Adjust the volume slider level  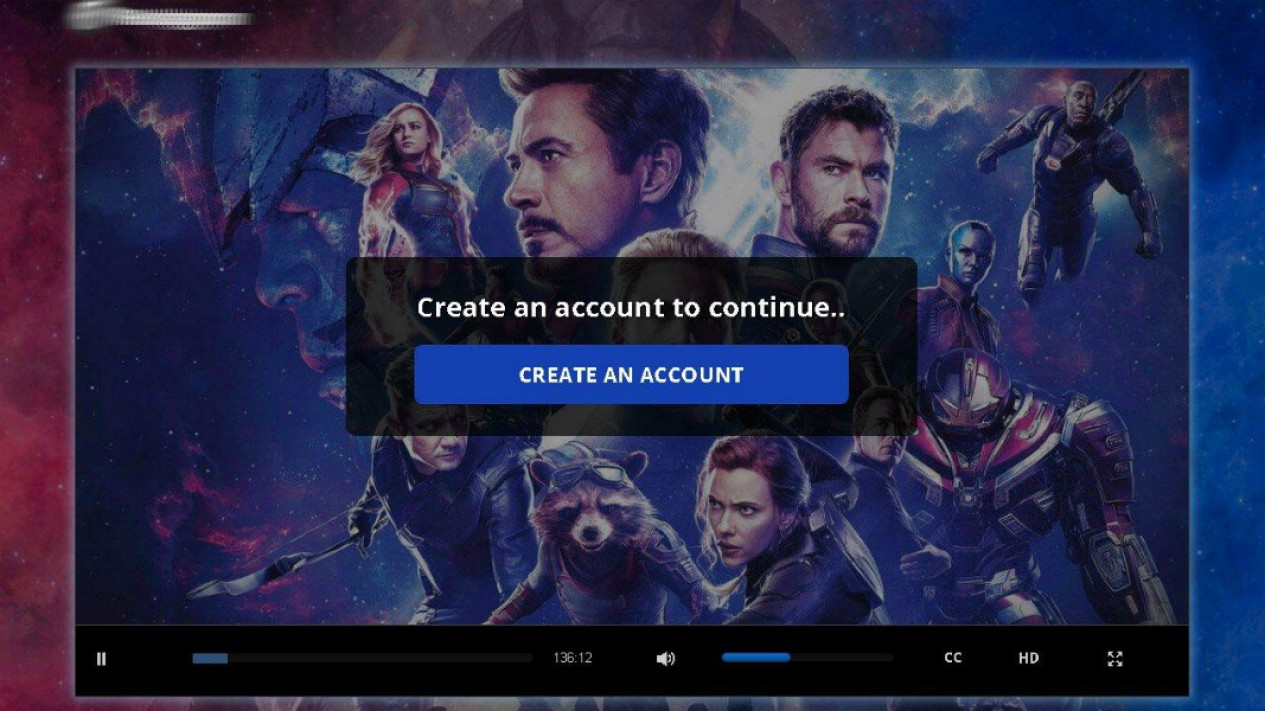807,658
